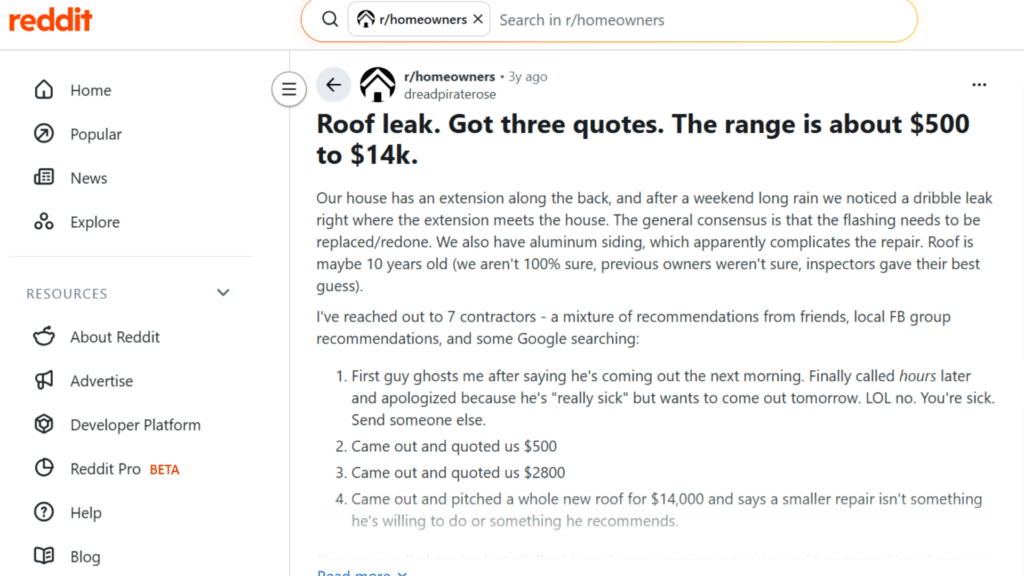Click the Reddit logo

coord(50,20)
